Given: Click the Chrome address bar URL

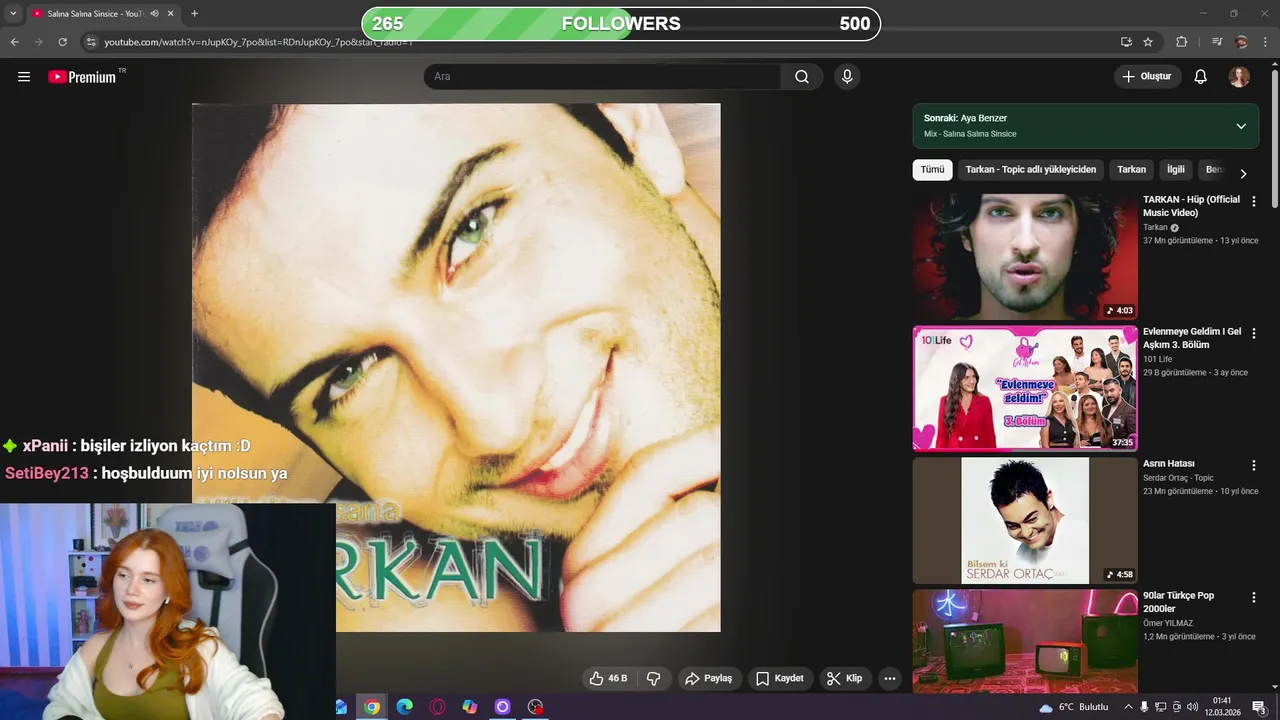Looking at the screenshot, I should pyautogui.click(x=258, y=42).
